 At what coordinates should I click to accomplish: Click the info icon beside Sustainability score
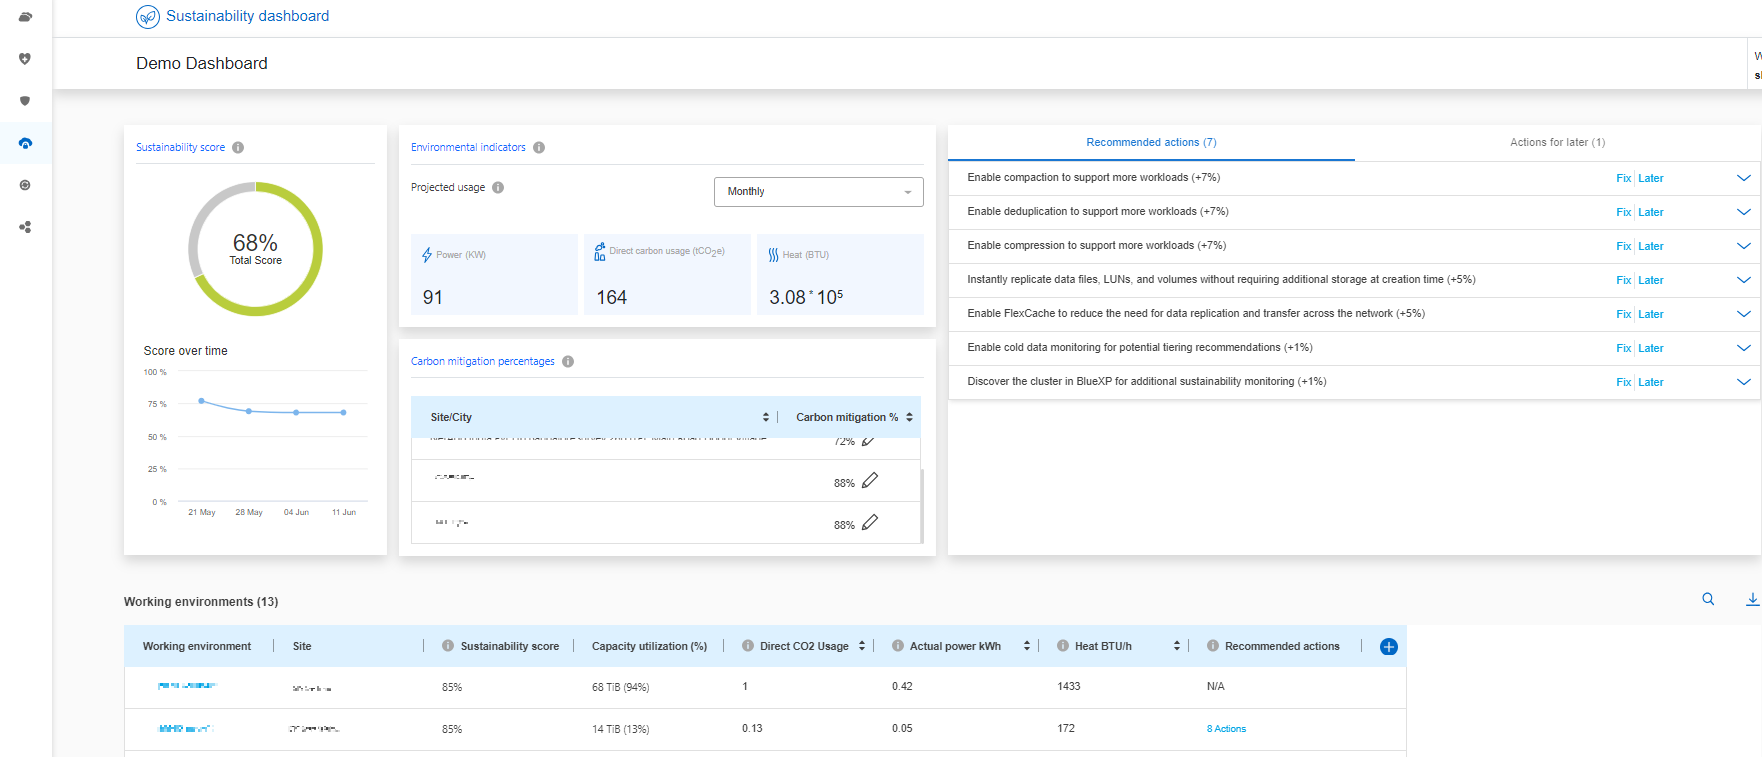[238, 148]
